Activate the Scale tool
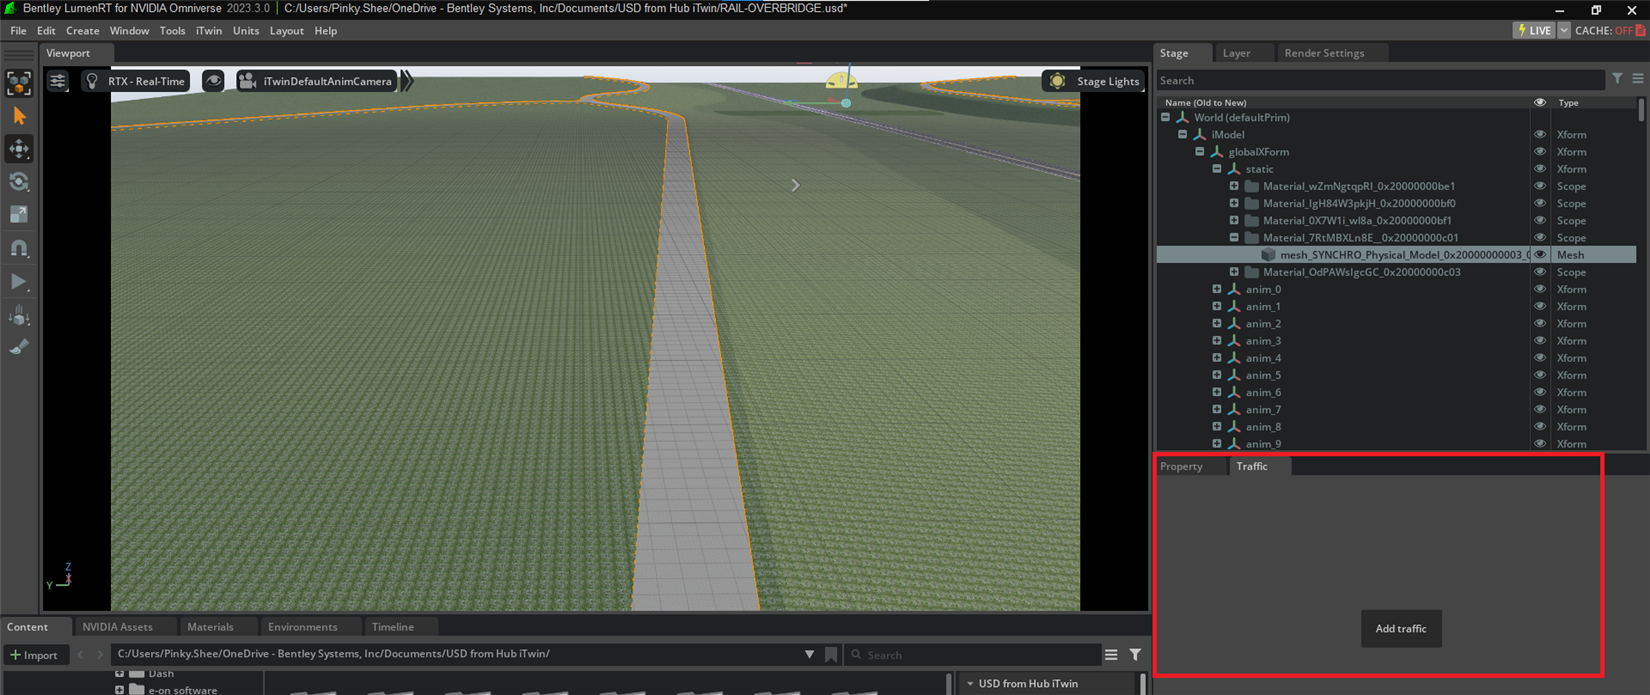The width and height of the screenshot is (1650, 695). (x=19, y=215)
